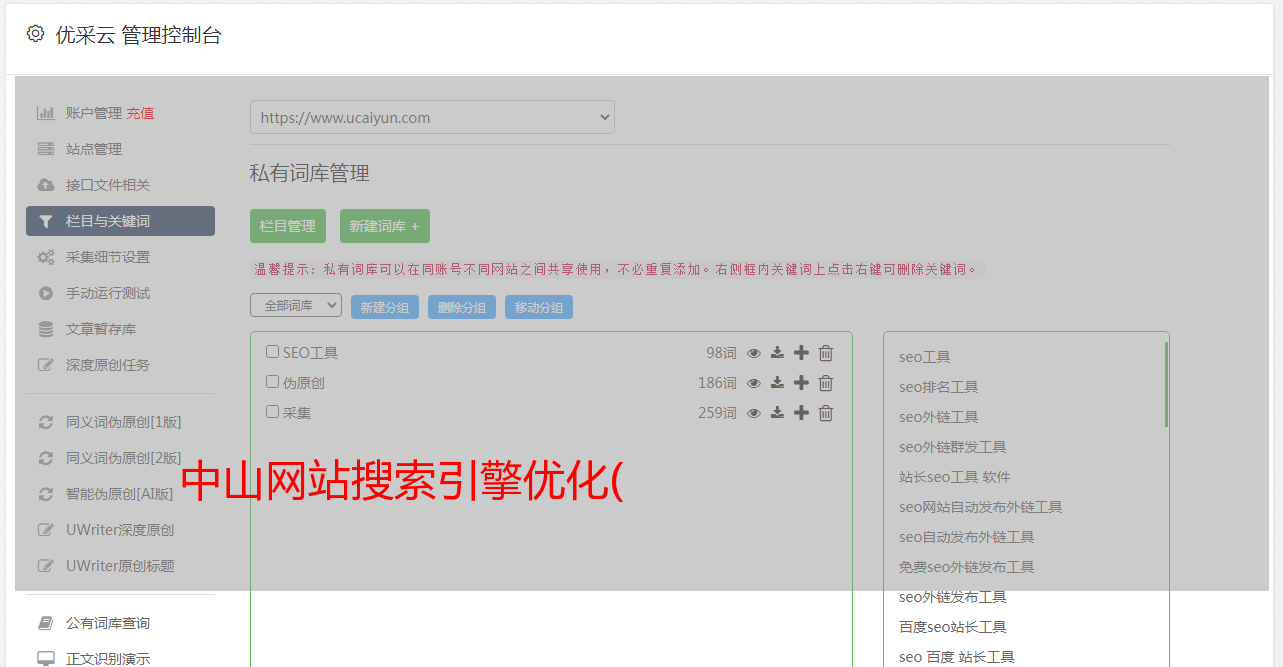Expand the 全部词库 dropdown
This screenshot has width=1283, height=667.
296,306
